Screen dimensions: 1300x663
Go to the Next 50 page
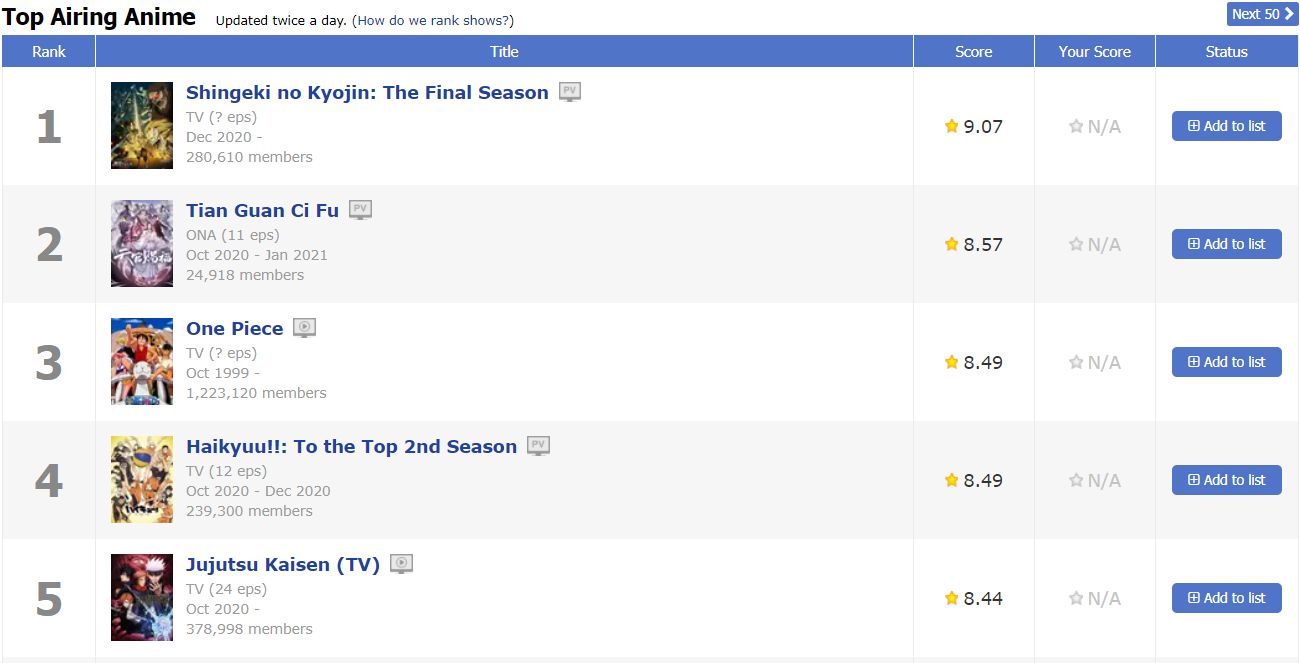pos(1261,14)
